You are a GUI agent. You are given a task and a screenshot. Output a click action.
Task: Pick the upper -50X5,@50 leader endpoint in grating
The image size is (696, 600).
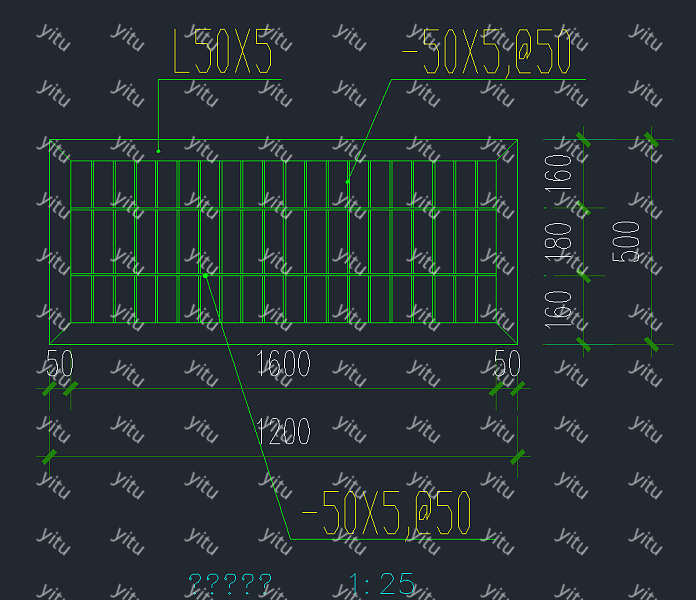tap(348, 181)
